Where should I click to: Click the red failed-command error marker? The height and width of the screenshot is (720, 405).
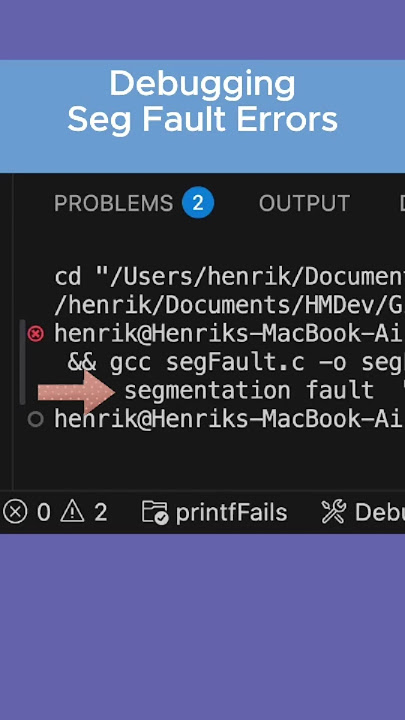tap(35, 333)
